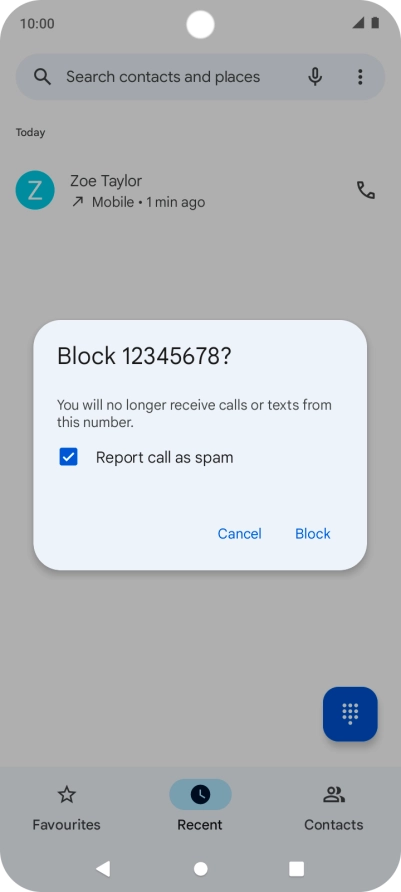Tap the Report call as spam label
Image resolution: width=401 pixels, height=892 pixels.
[x=164, y=457]
